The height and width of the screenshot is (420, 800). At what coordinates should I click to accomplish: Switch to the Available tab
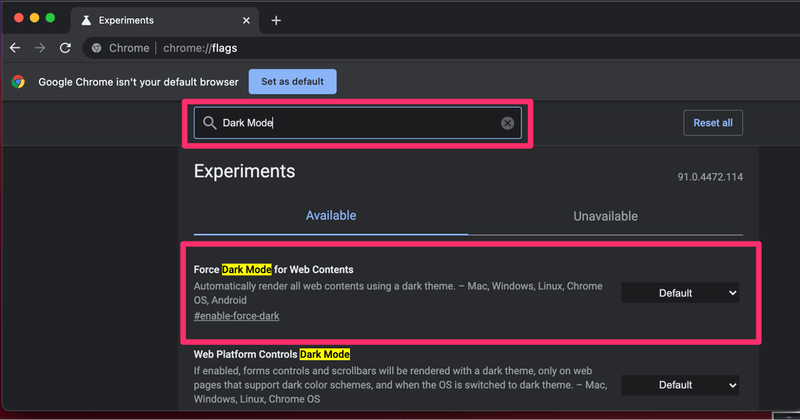(330, 216)
